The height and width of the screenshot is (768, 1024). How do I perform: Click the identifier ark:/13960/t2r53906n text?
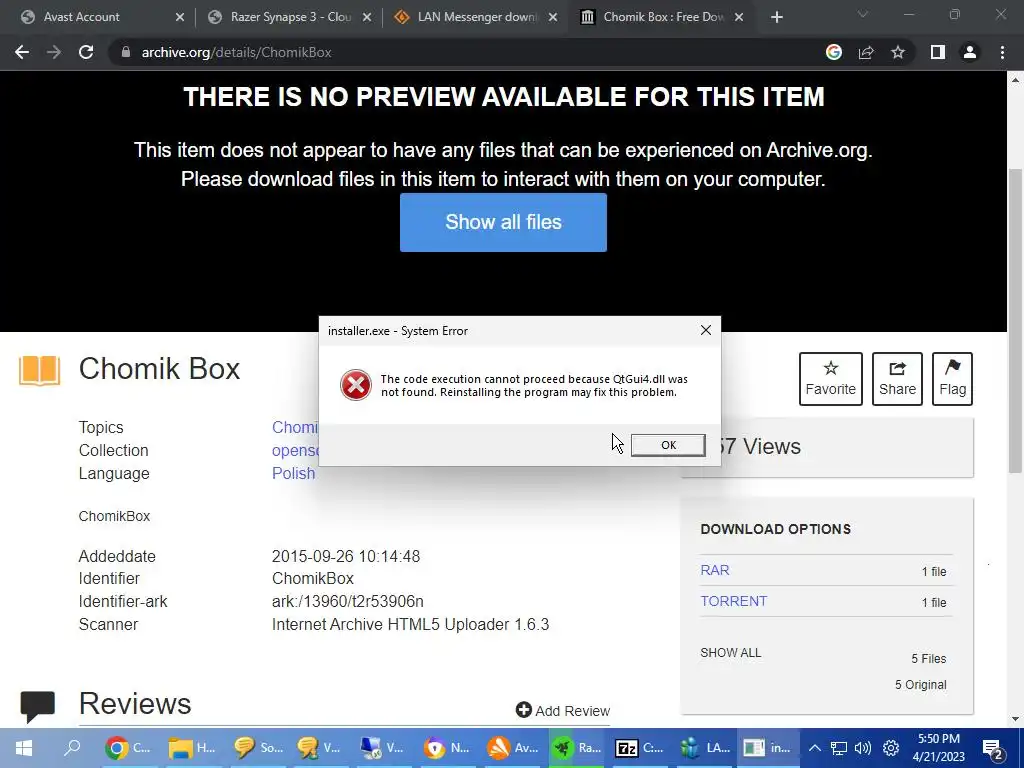(x=347, y=601)
